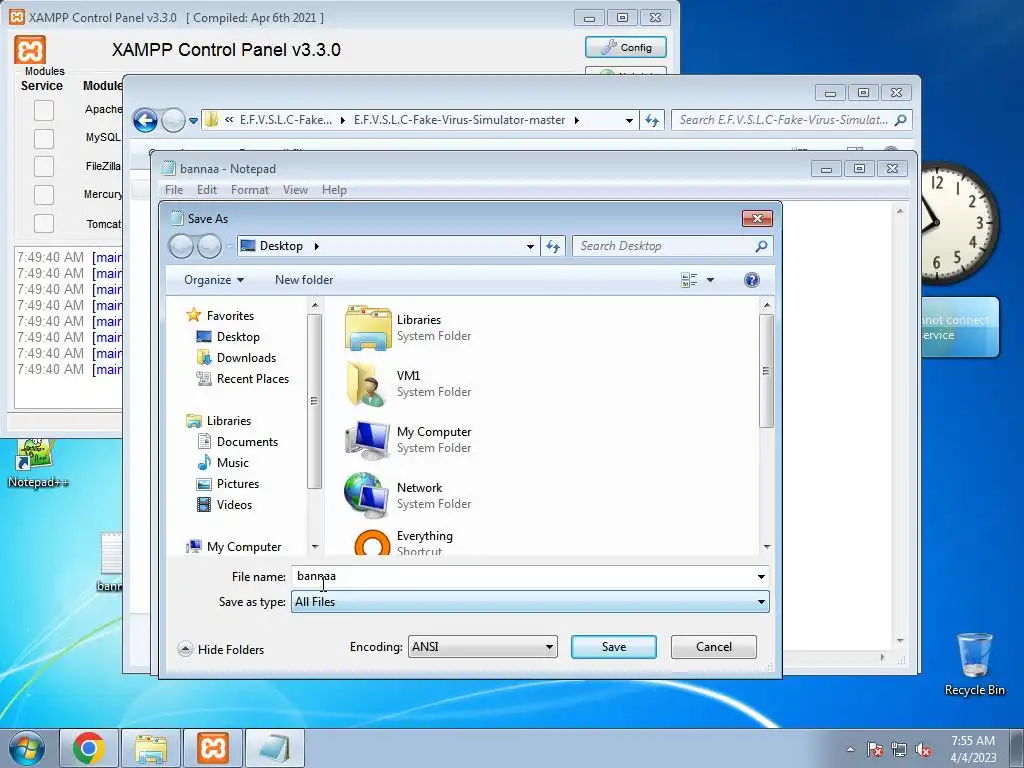Open Windows Explorer from the taskbar
This screenshot has height=768, width=1024.
click(x=151, y=748)
